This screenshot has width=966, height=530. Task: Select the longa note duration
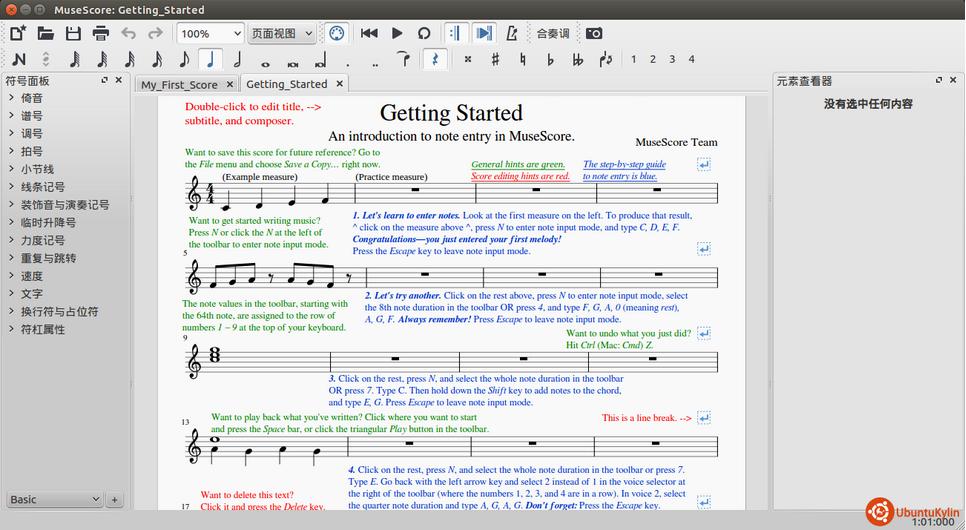click(x=320, y=60)
